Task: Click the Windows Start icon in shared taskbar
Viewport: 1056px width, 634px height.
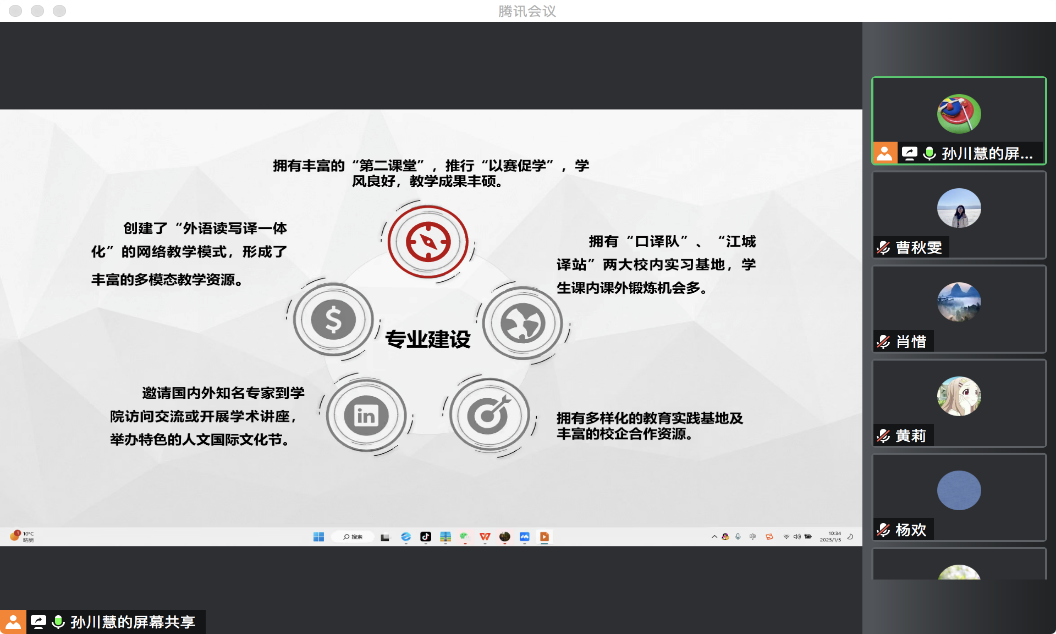Action: tap(318, 537)
